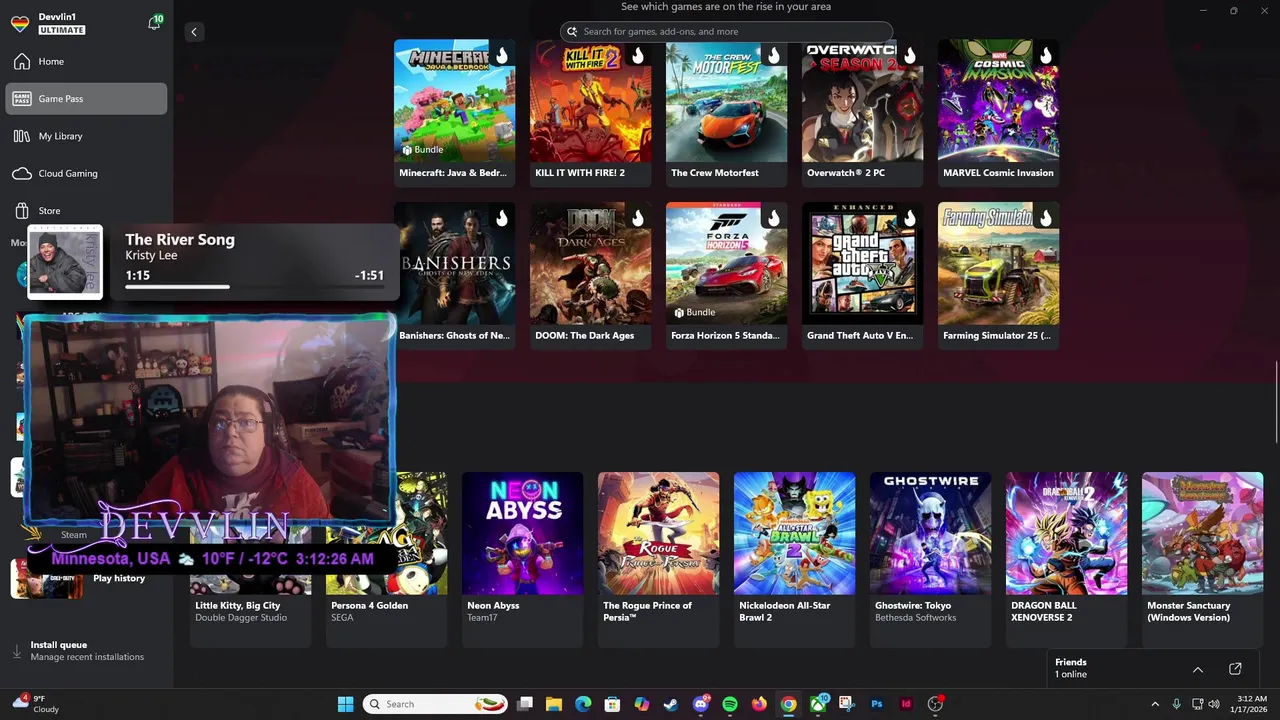Click the flame badge on Forza Horizon 5
Image resolution: width=1280 pixels, height=720 pixels.
coord(773,218)
